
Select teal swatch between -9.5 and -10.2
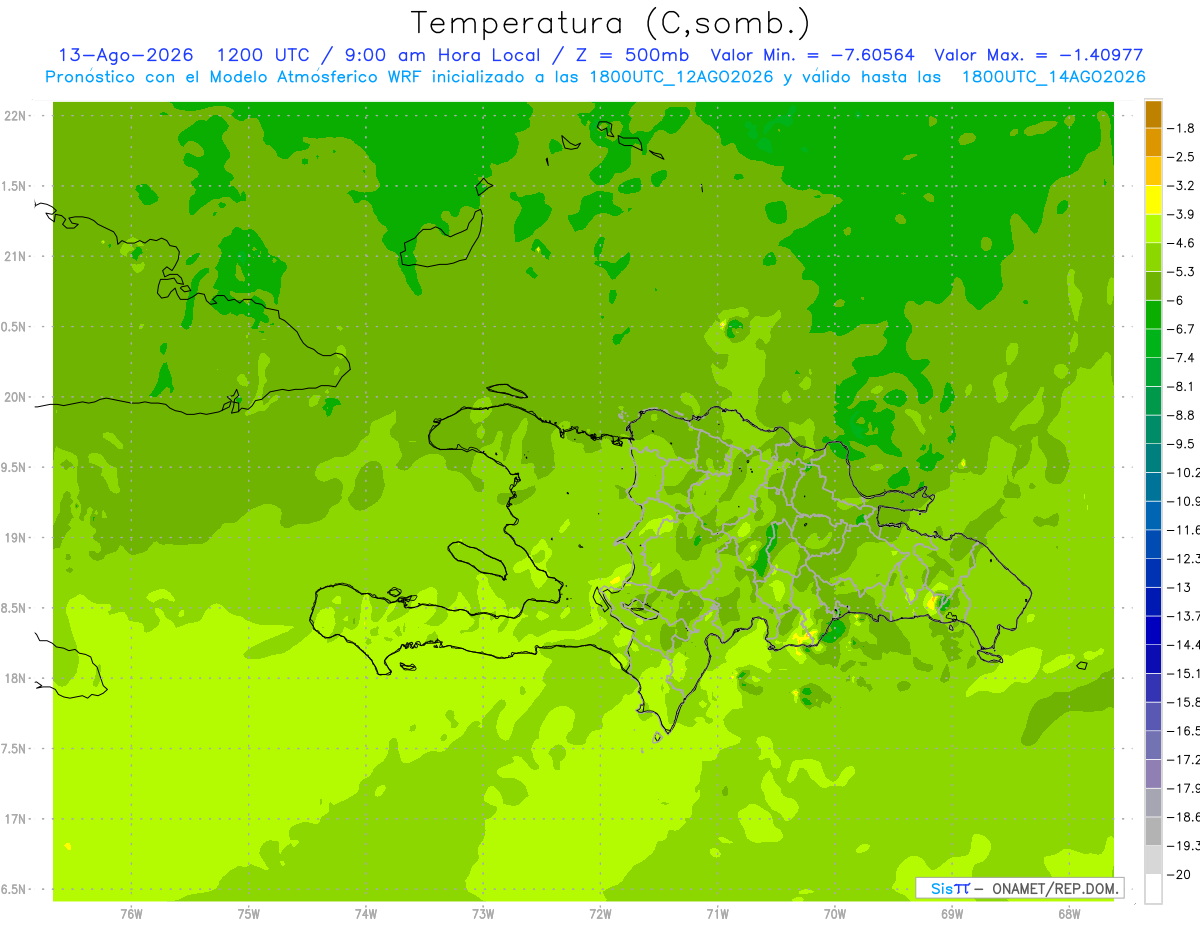pos(1153,458)
